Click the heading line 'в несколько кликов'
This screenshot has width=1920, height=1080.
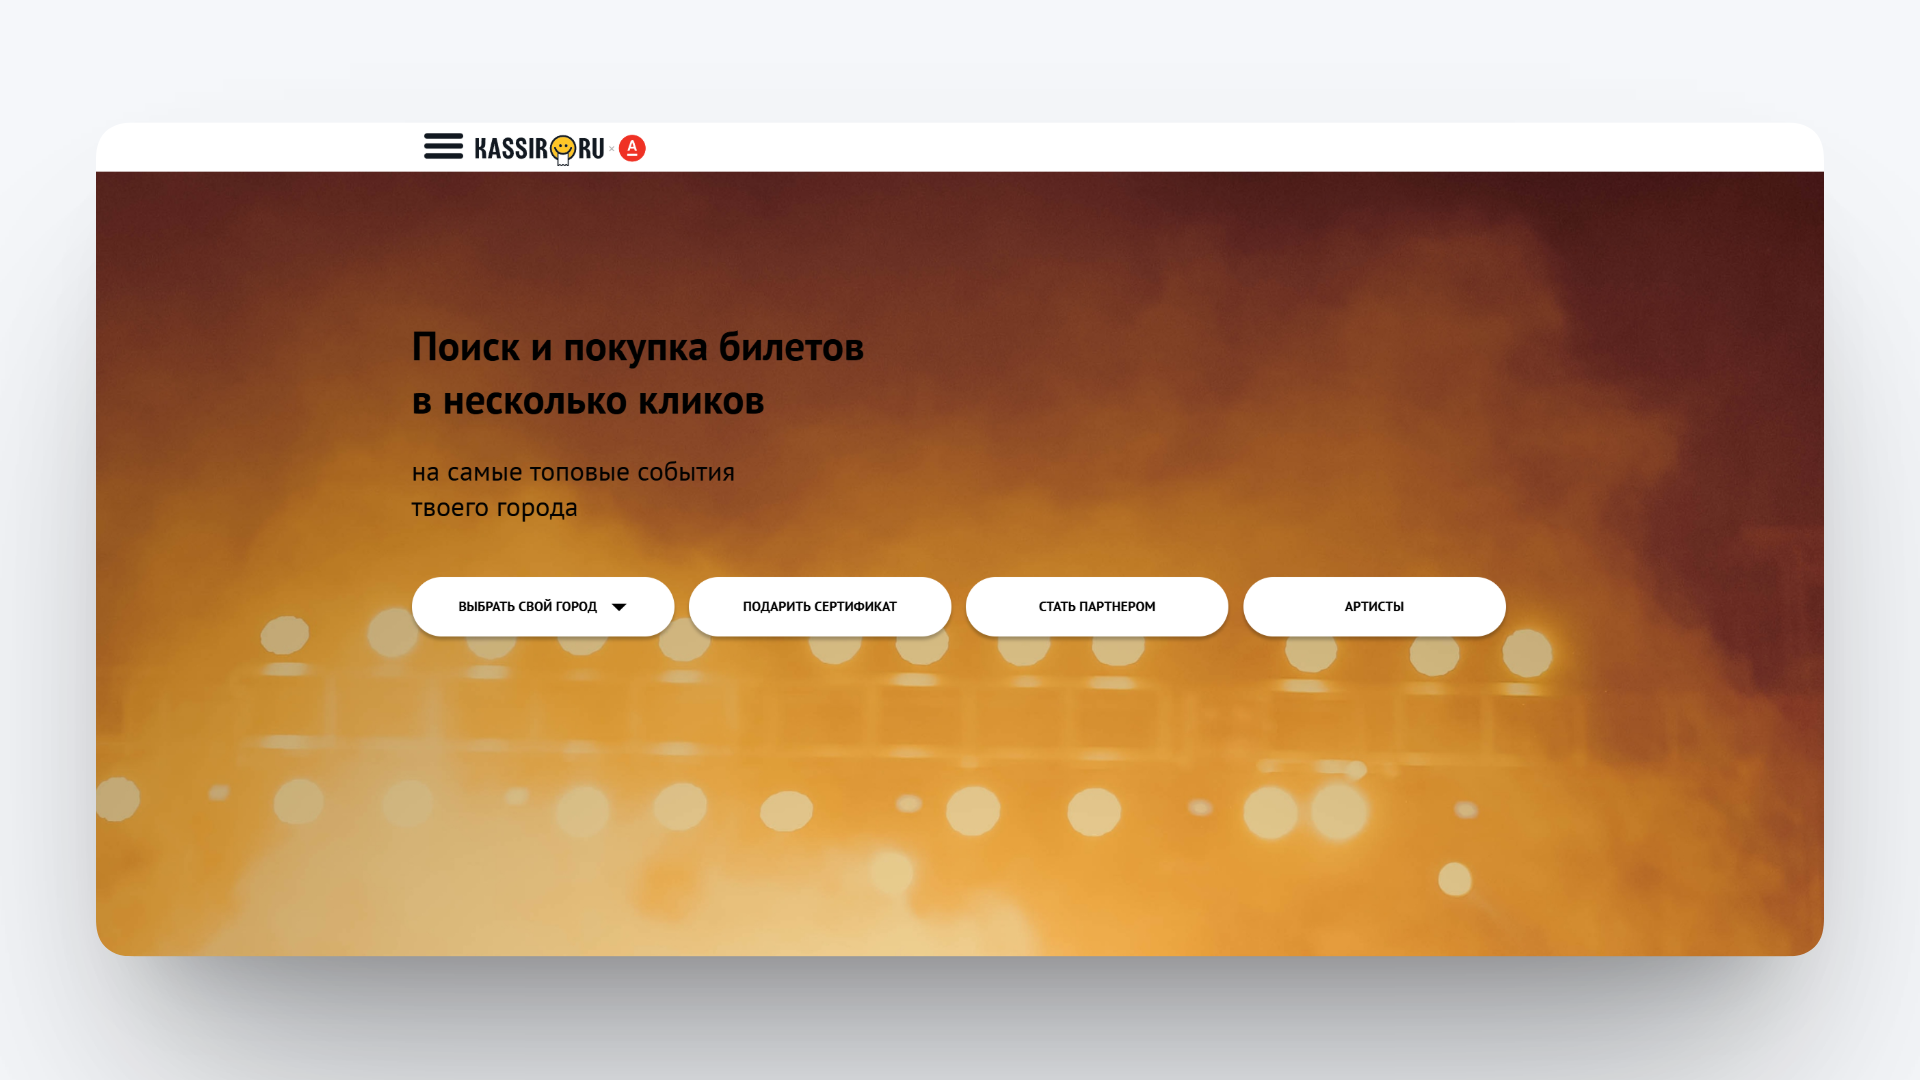(588, 401)
